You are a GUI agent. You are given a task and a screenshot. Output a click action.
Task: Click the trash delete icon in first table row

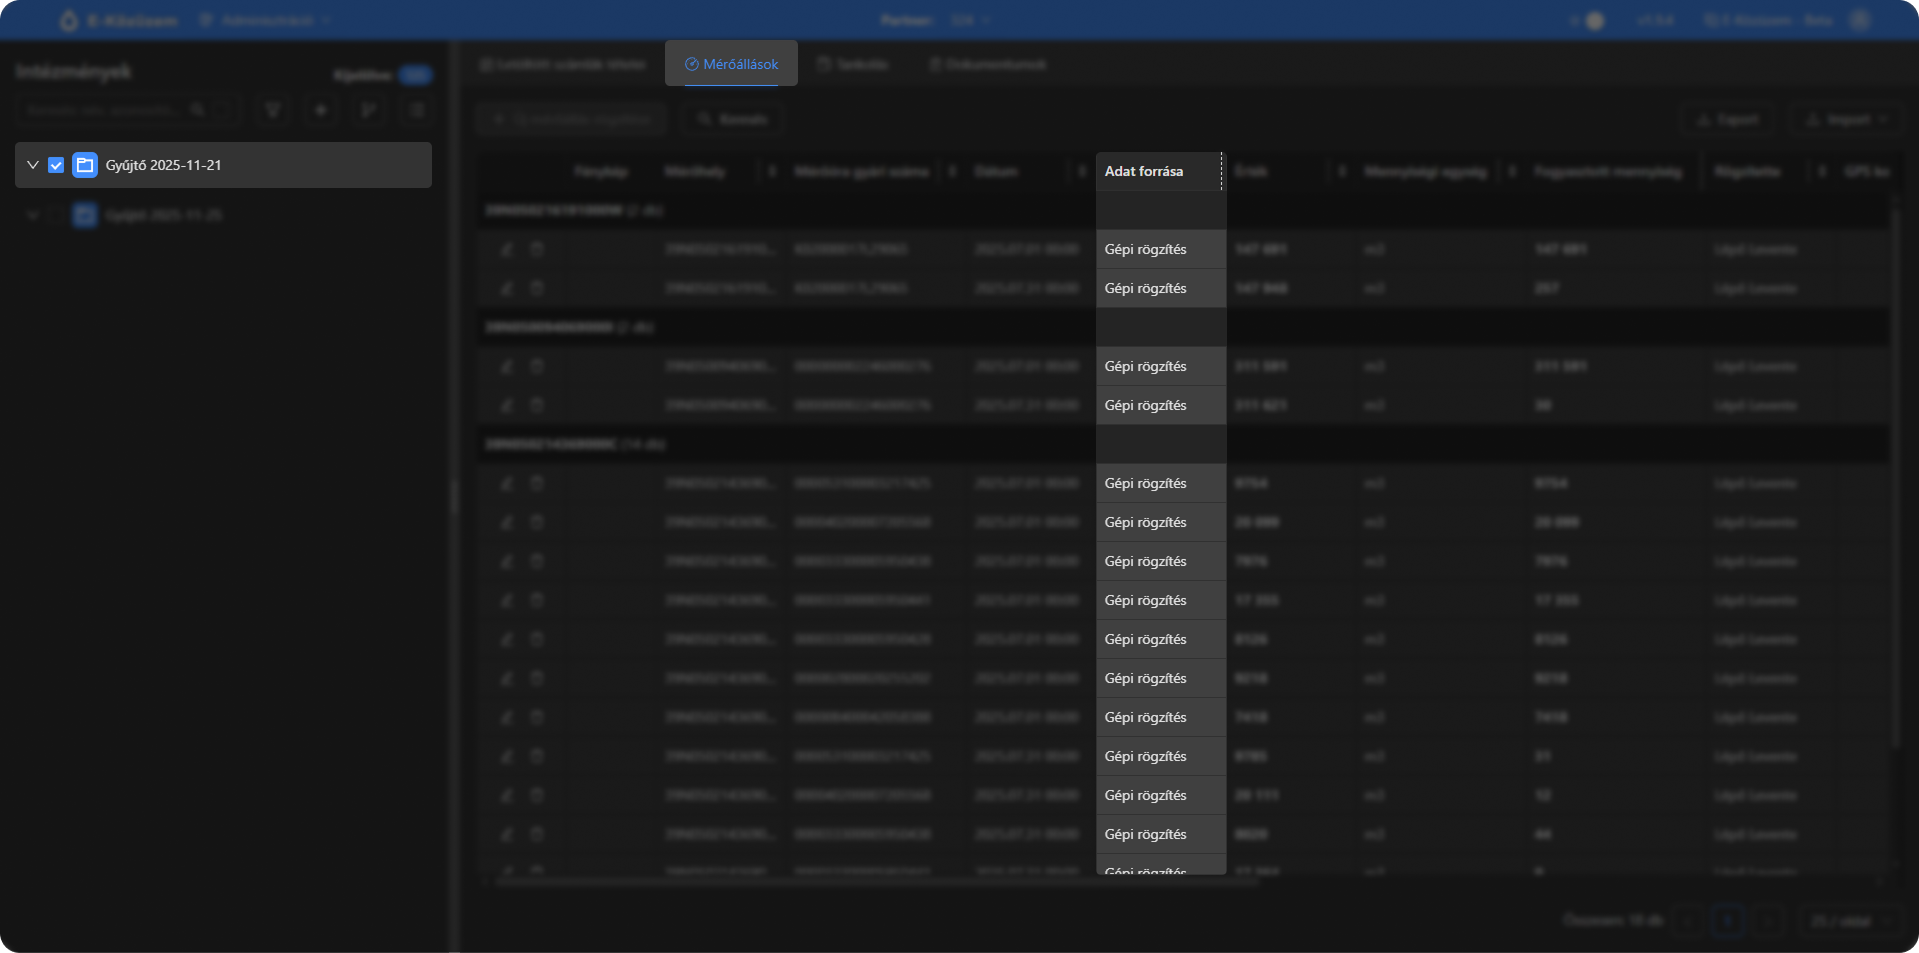(537, 249)
